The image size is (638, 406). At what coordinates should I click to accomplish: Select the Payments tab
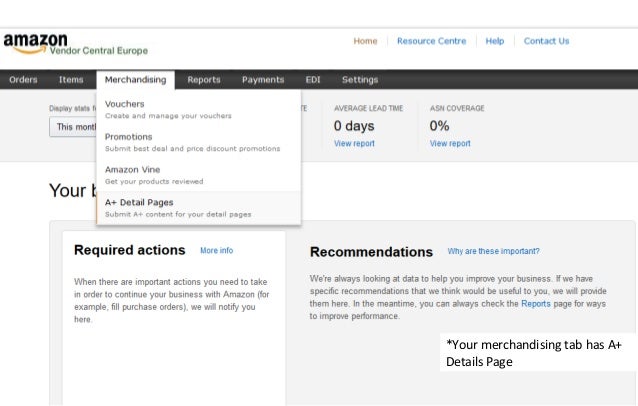tap(263, 80)
